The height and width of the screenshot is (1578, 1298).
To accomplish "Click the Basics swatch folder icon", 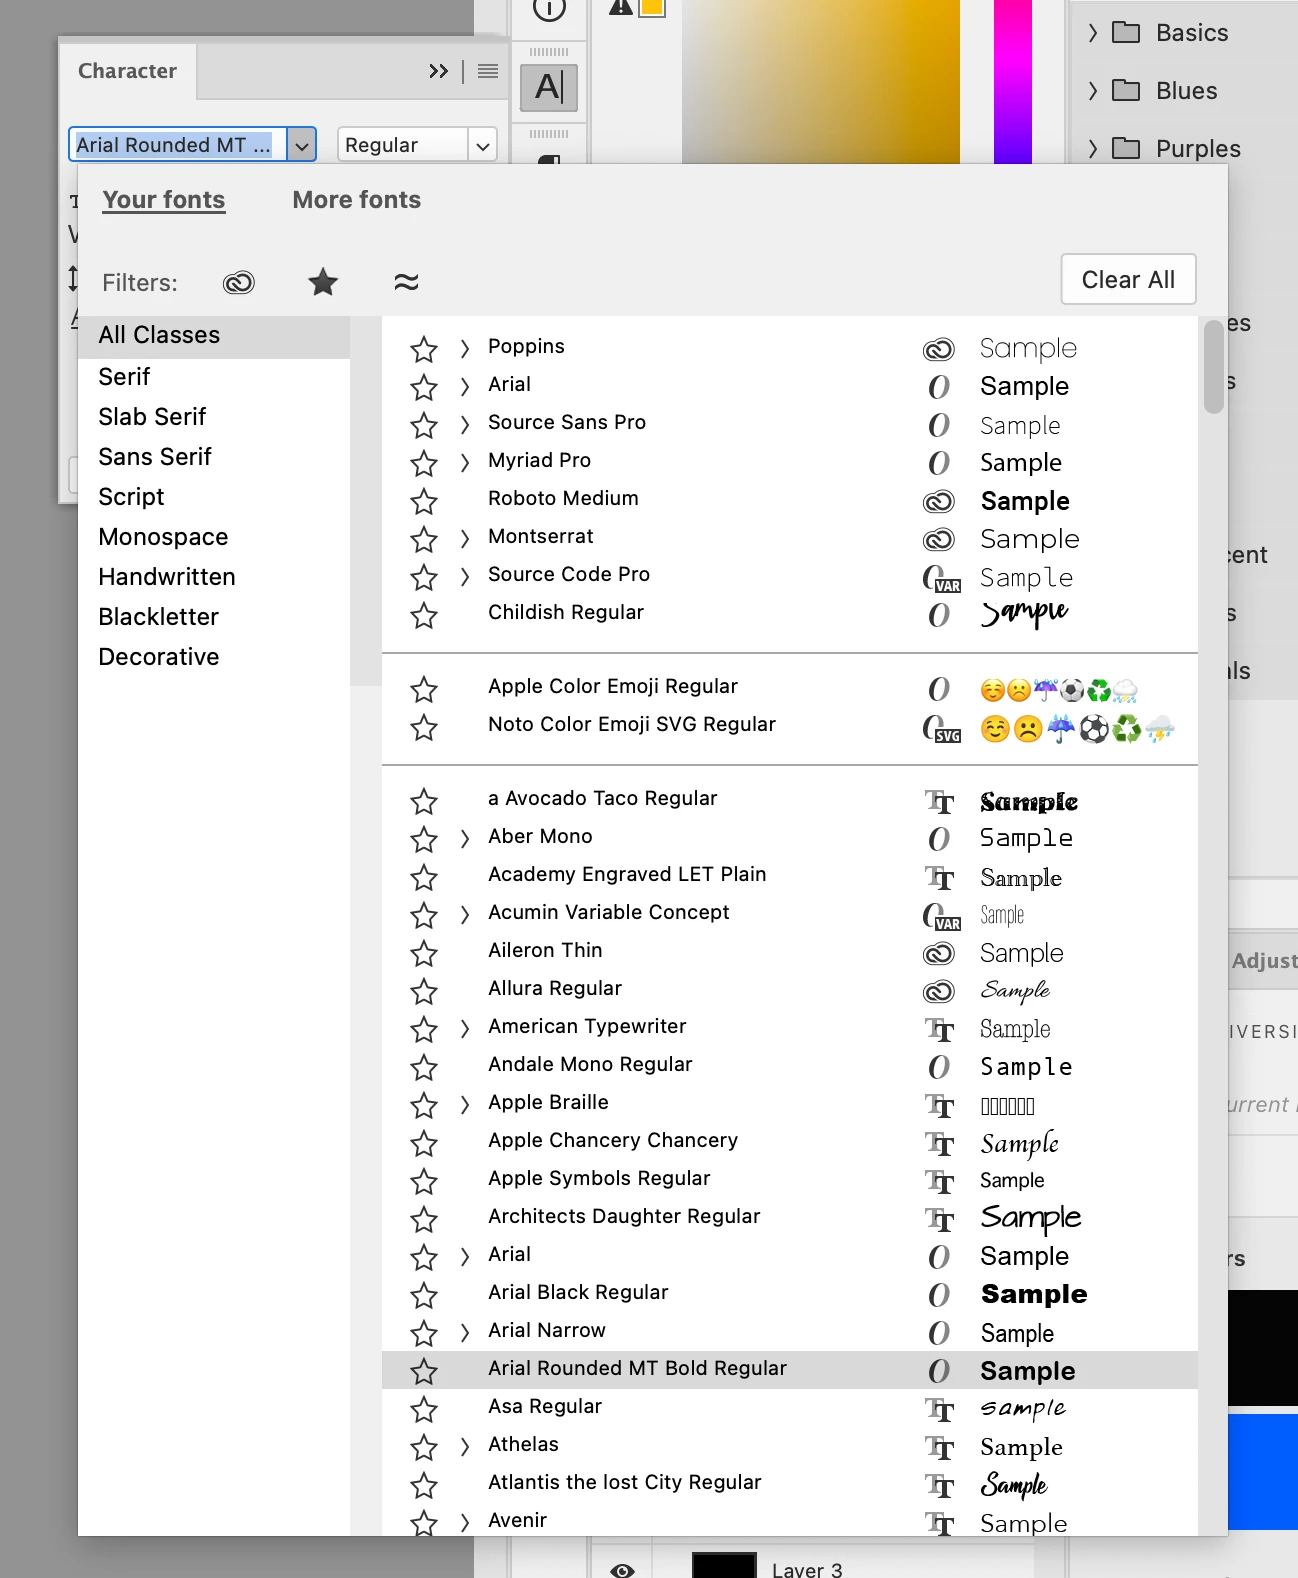I will coord(1126,33).
